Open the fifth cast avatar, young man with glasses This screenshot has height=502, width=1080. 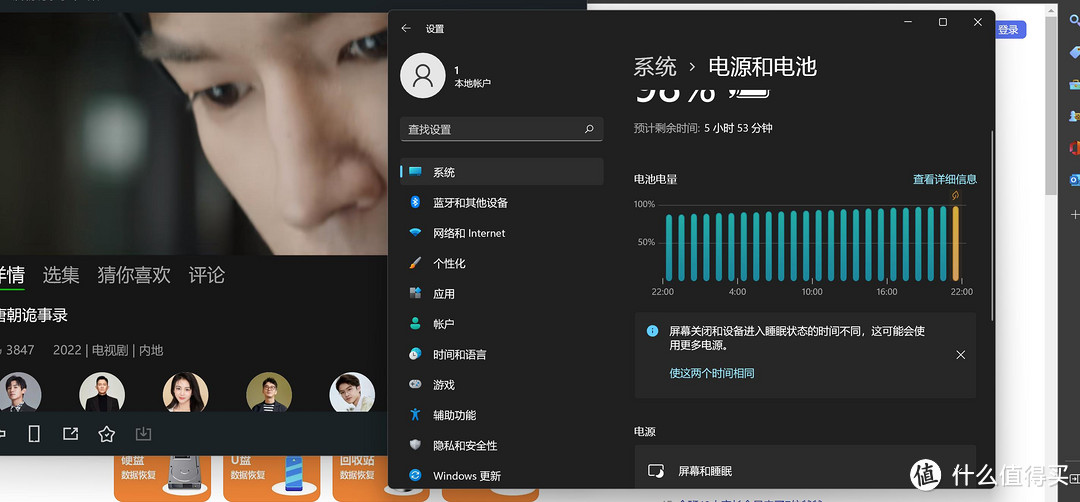click(x=352, y=393)
